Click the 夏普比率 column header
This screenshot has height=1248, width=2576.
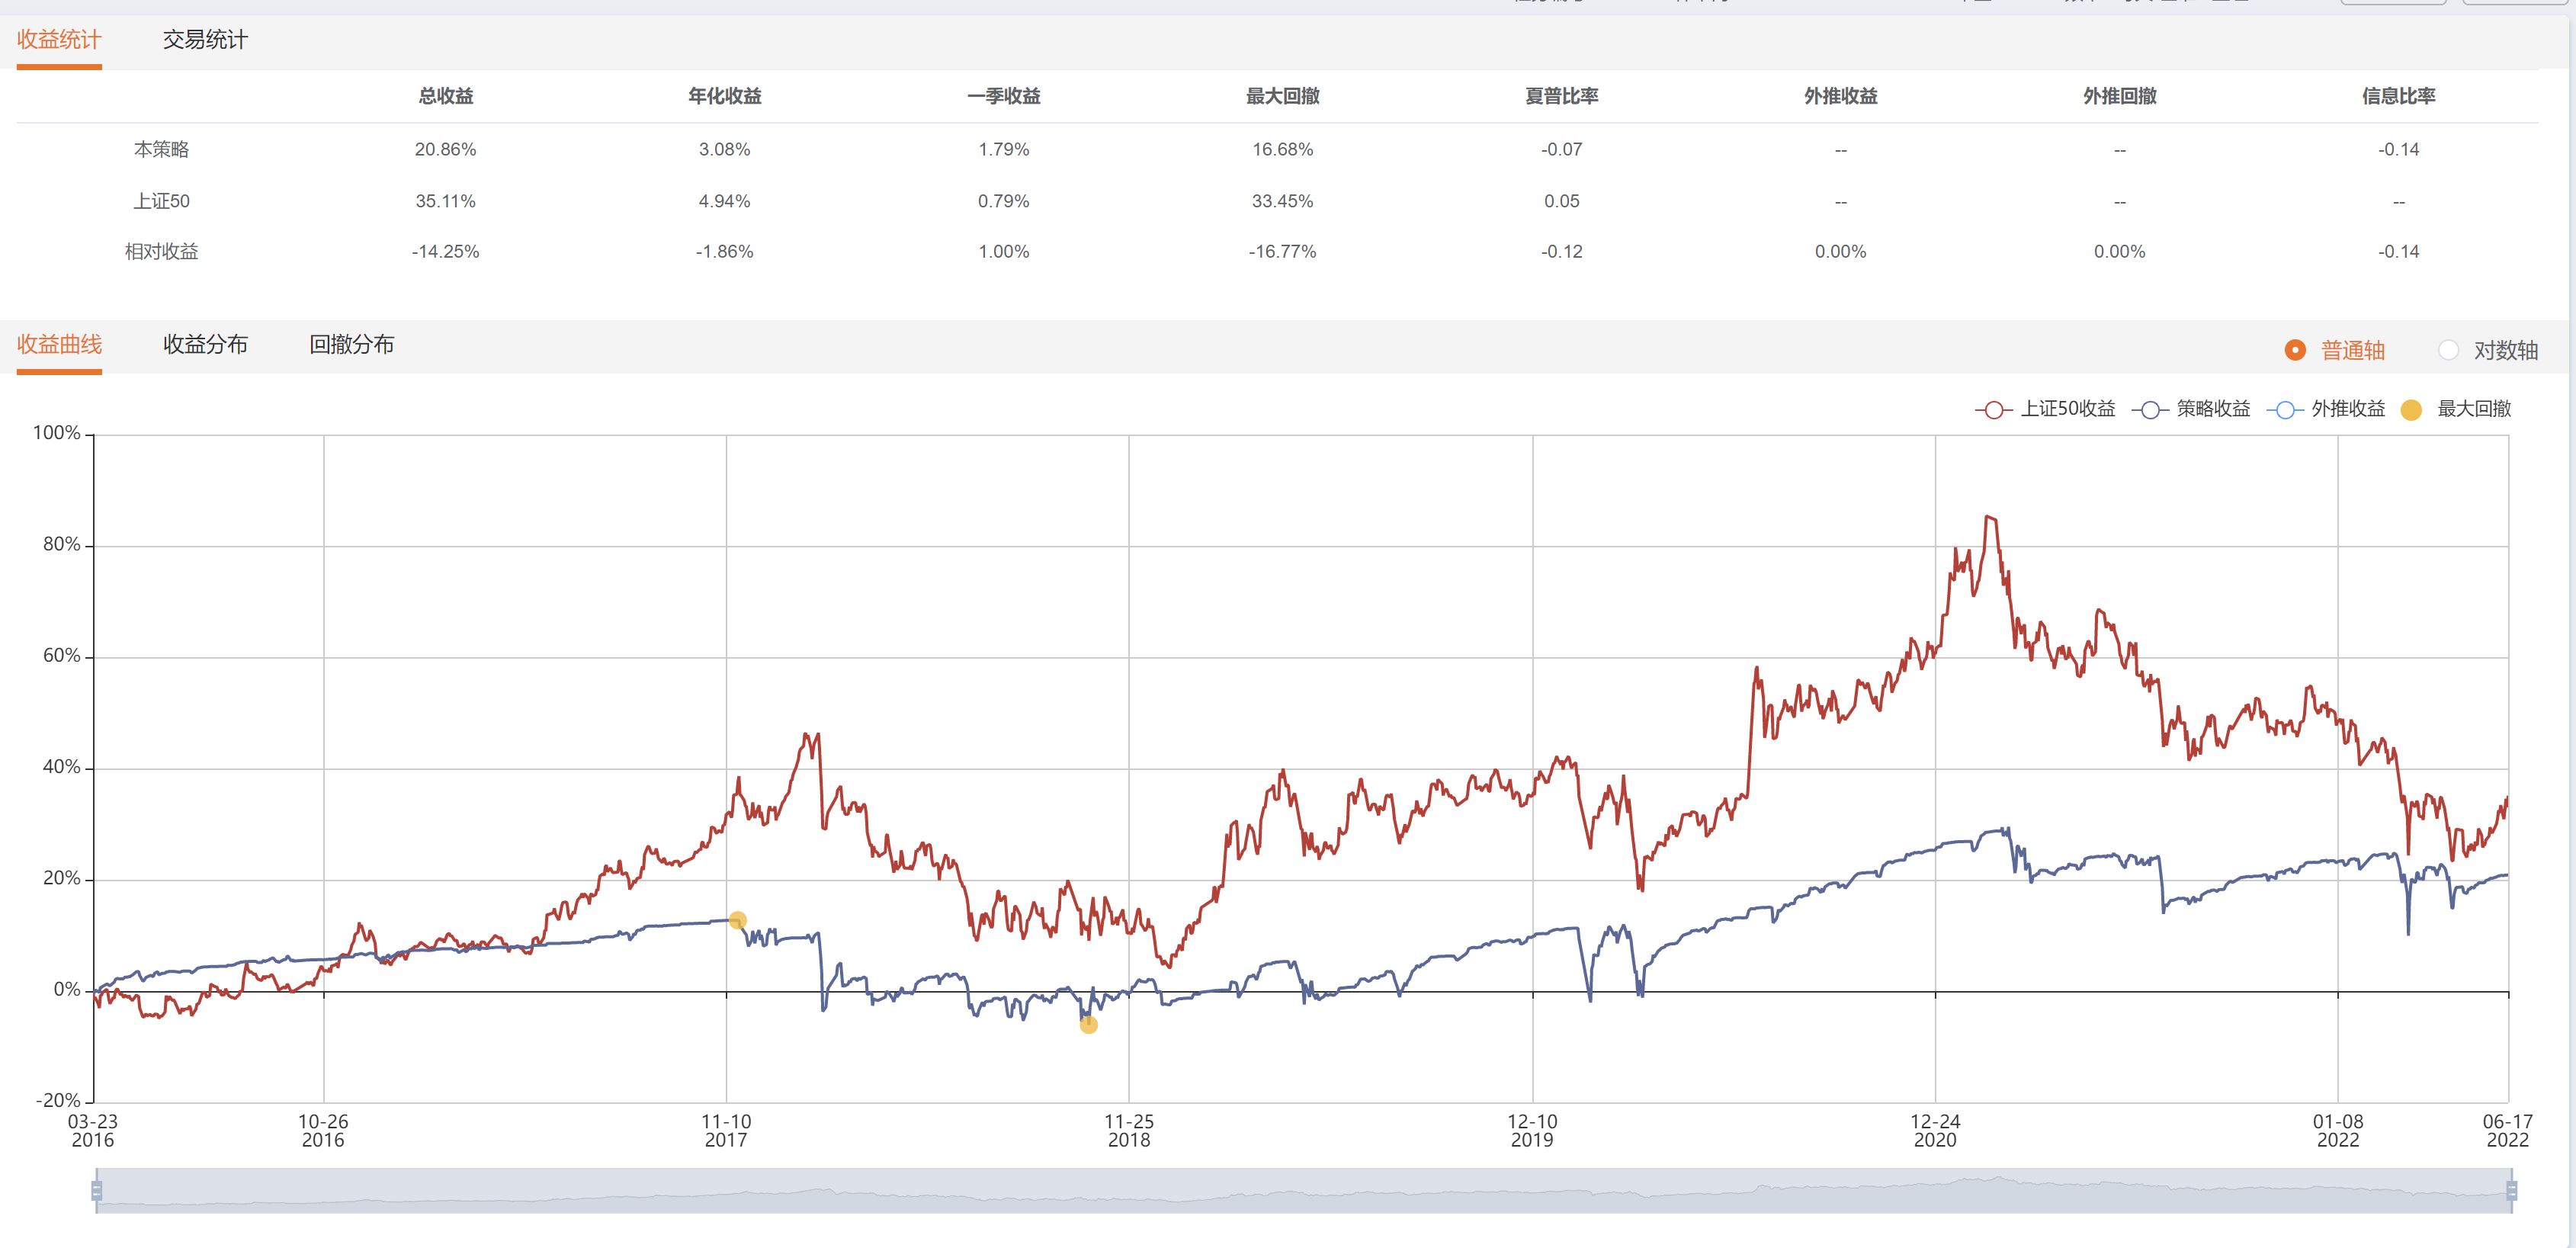pos(1561,96)
